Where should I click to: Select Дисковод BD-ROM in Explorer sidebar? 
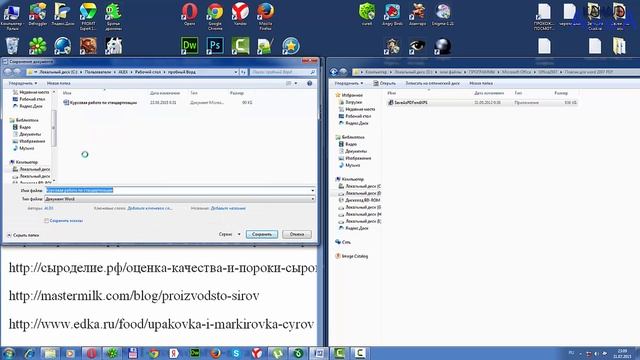point(359,200)
